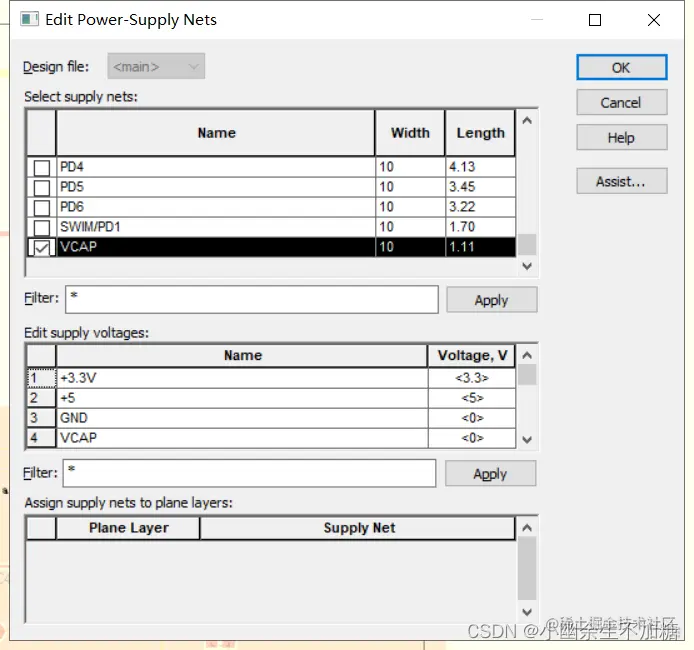Uncheck the VCAP net checkbox
Viewport: 694px width, 650px height.
(x=42, y=247)
